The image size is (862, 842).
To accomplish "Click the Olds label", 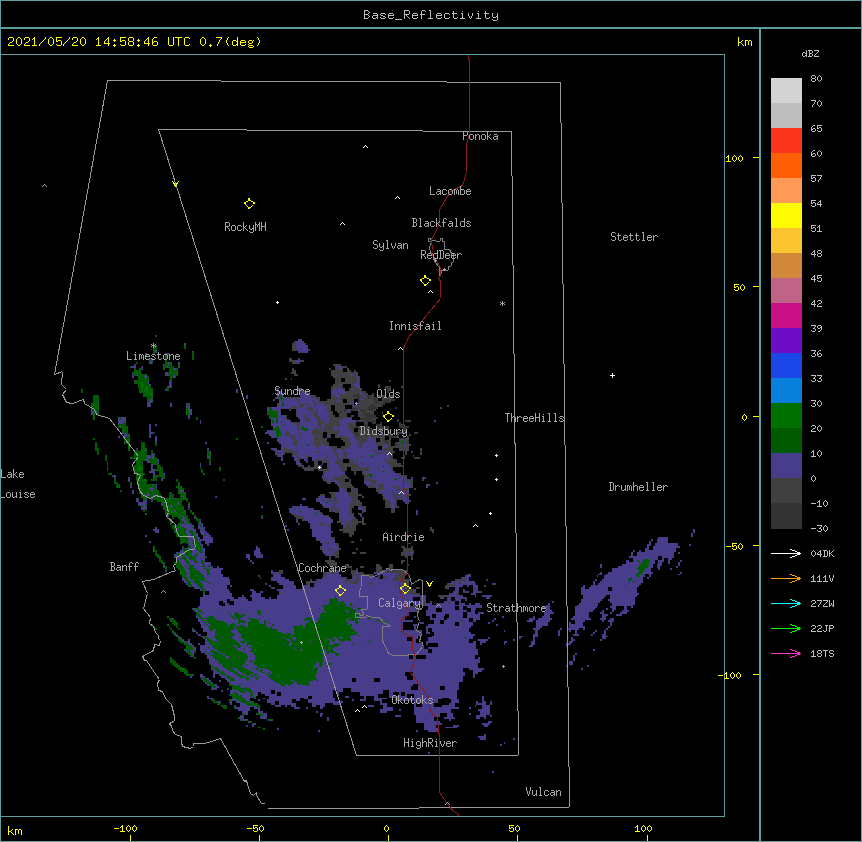I will tap(388, 394).
